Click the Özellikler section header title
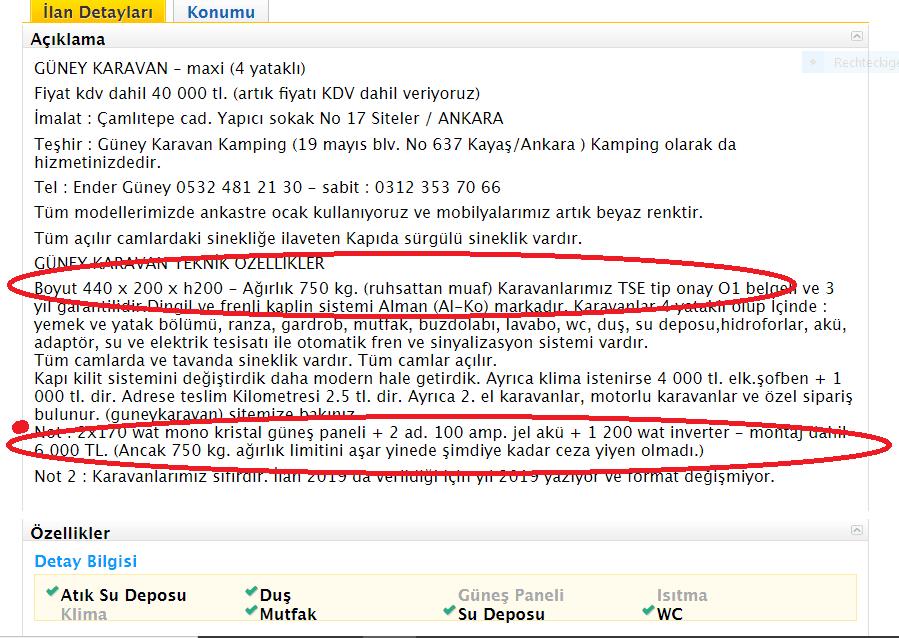This screenshot has width=899, height=638. [x=70, y=533]
